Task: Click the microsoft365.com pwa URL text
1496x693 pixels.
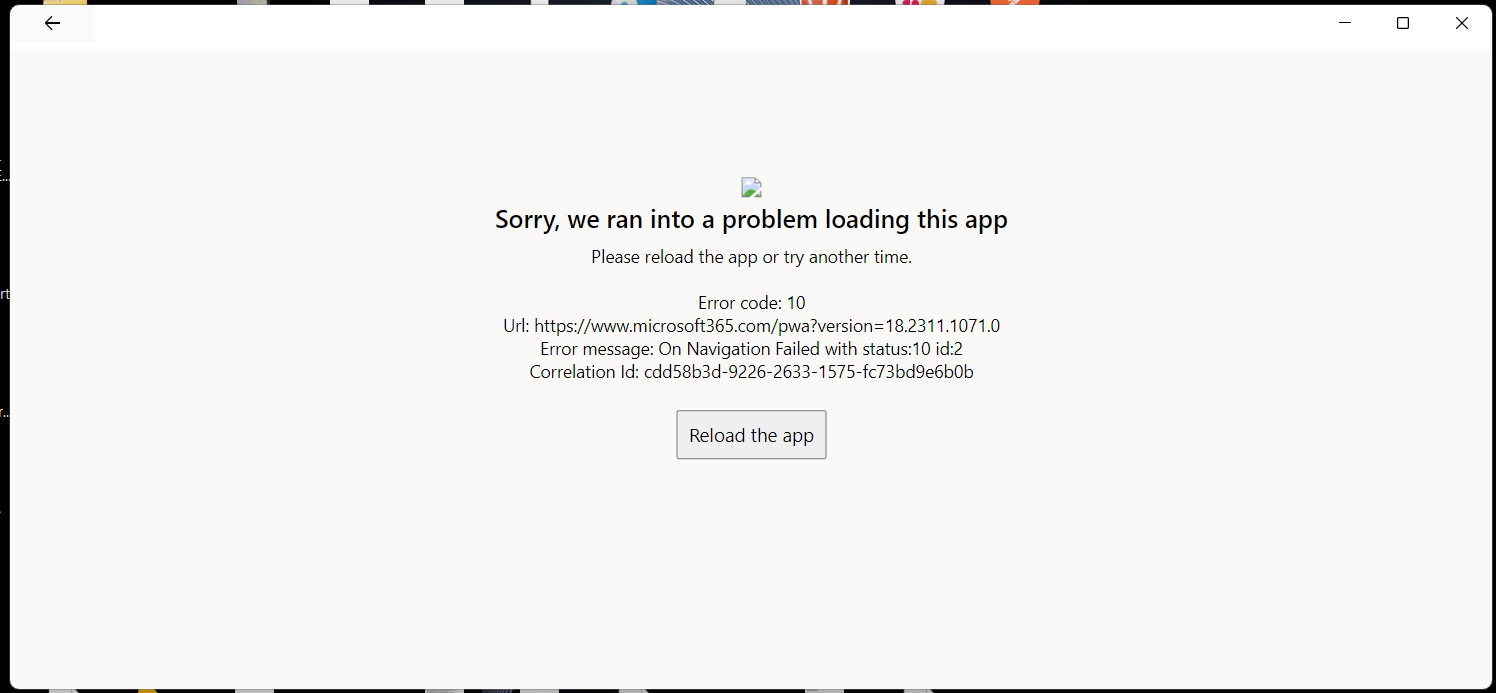Action: click(x=767, y=326)
